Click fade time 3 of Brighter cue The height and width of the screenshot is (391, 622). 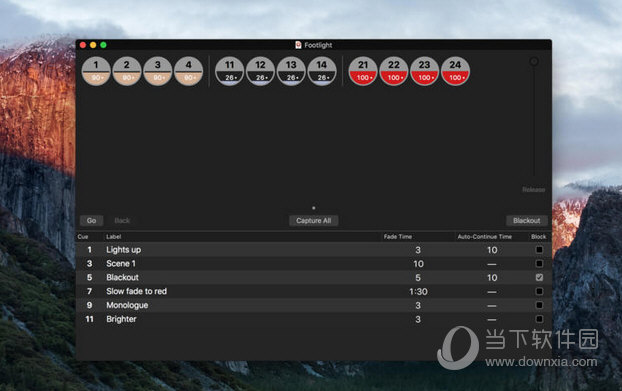coord(418,319)
